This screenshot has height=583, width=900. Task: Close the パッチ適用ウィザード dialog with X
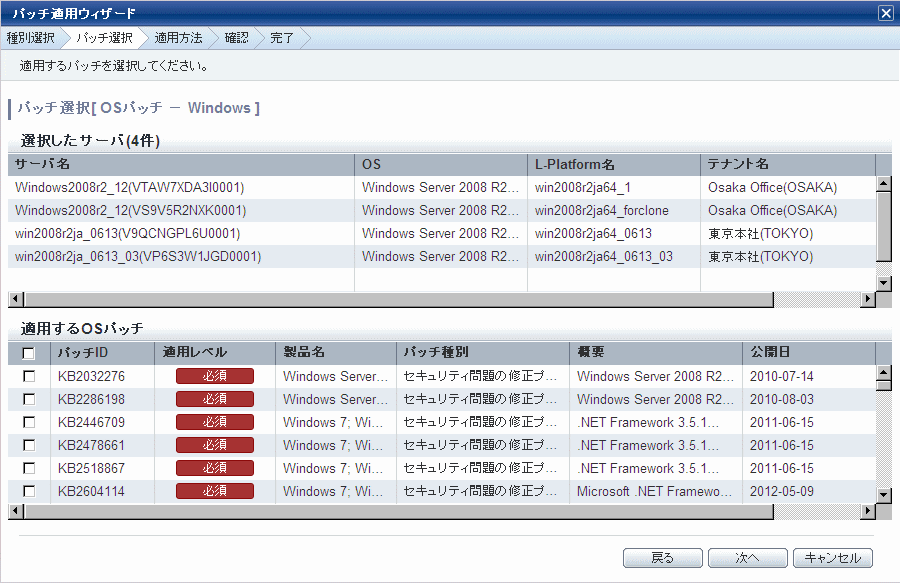coord(886,13)
